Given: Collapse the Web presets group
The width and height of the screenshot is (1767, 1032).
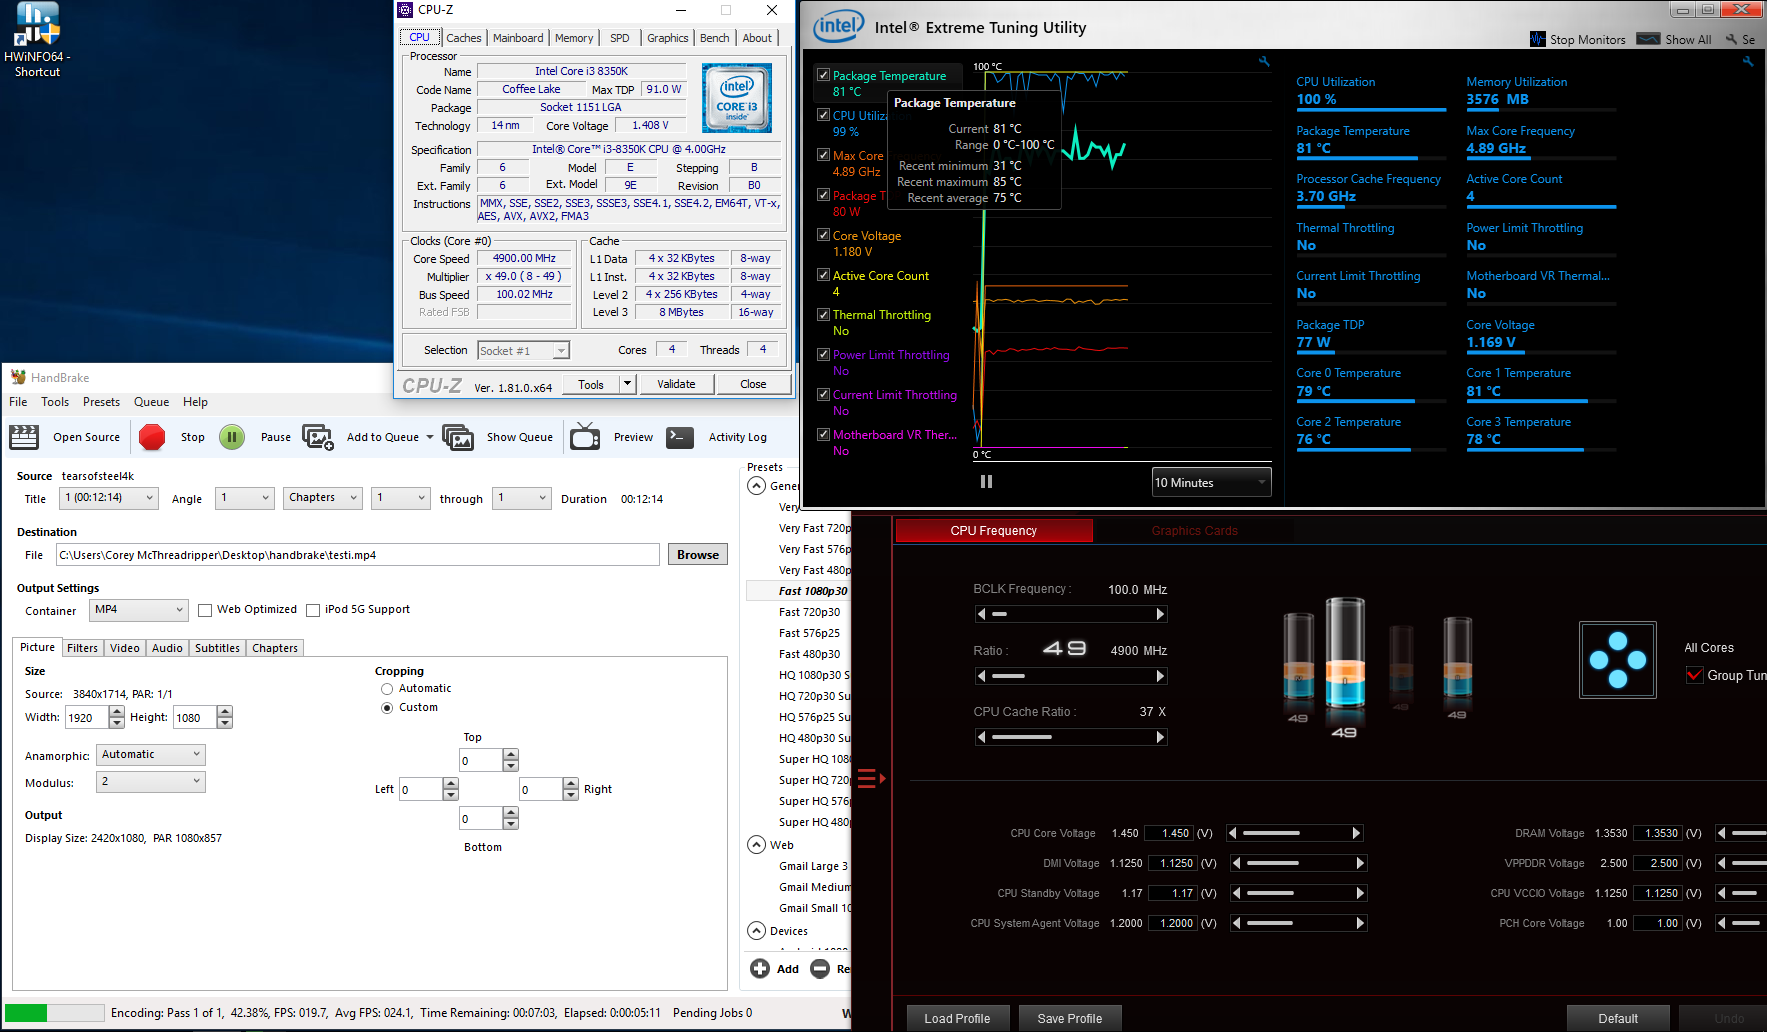Looking at the screenshot, I should pyautogui.click(x=757, y=845).
